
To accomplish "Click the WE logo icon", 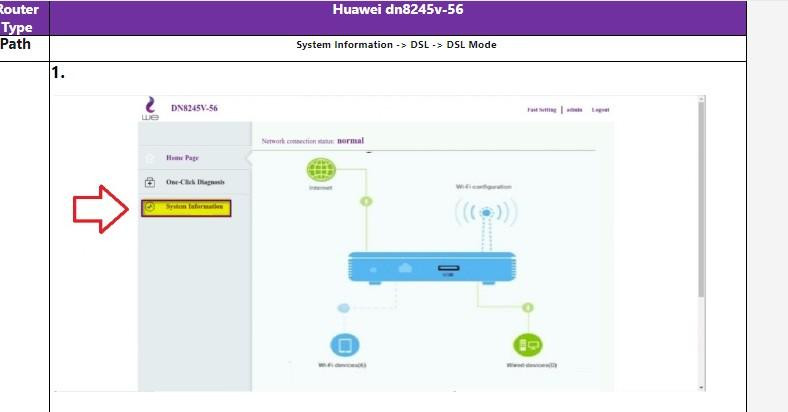I will (150, 109).
